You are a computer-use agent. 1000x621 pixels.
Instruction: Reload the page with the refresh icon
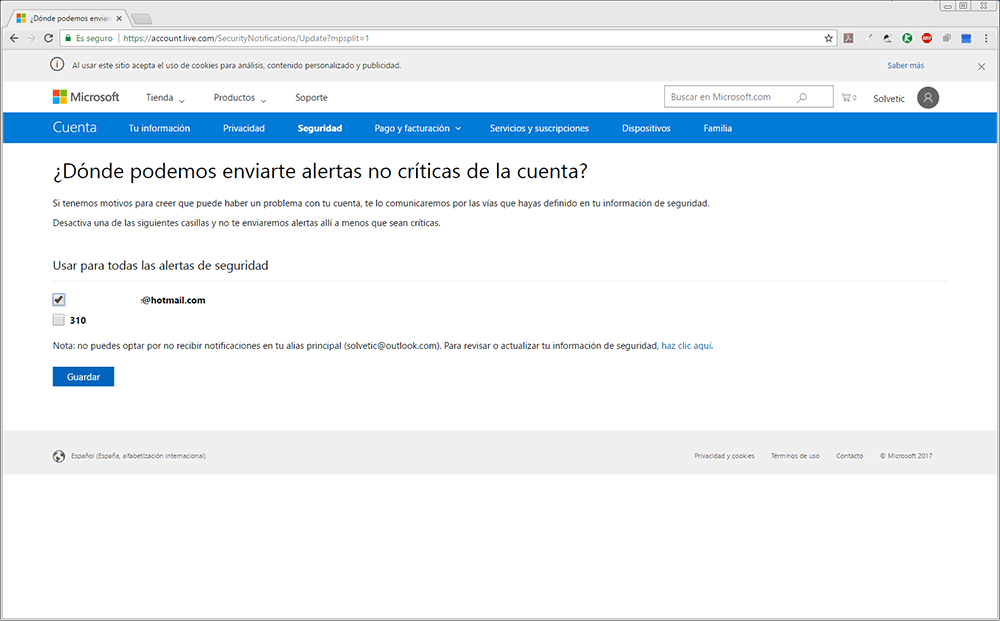tap(48, 38)
